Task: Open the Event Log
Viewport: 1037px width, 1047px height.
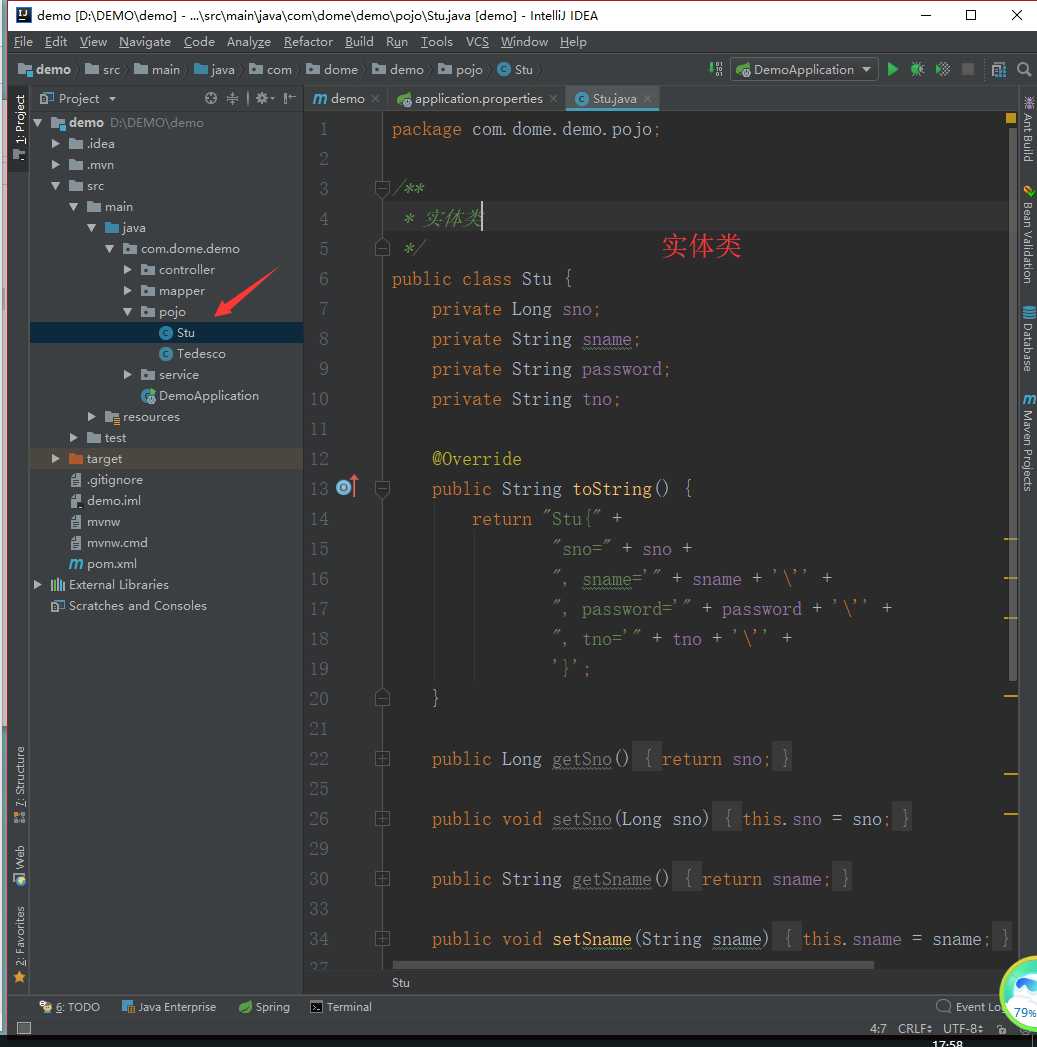Action: tap(970, 1007)
